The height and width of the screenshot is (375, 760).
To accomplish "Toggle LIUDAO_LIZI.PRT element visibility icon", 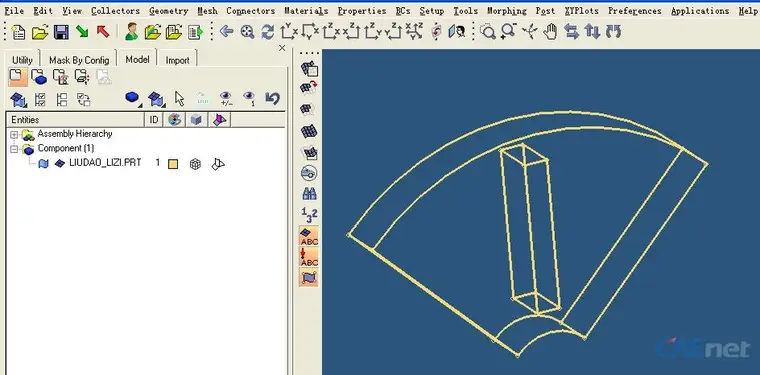I will click(x=60, y=163).
